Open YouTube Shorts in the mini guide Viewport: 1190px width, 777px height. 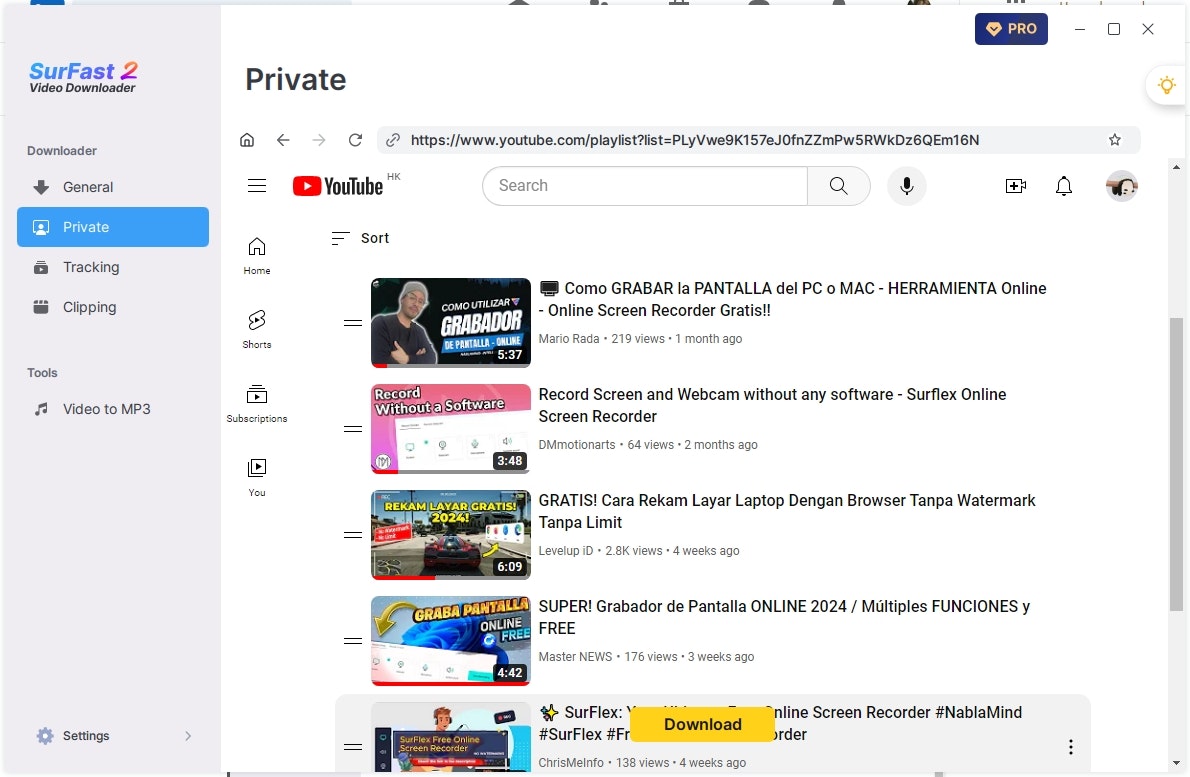(257, 329)
